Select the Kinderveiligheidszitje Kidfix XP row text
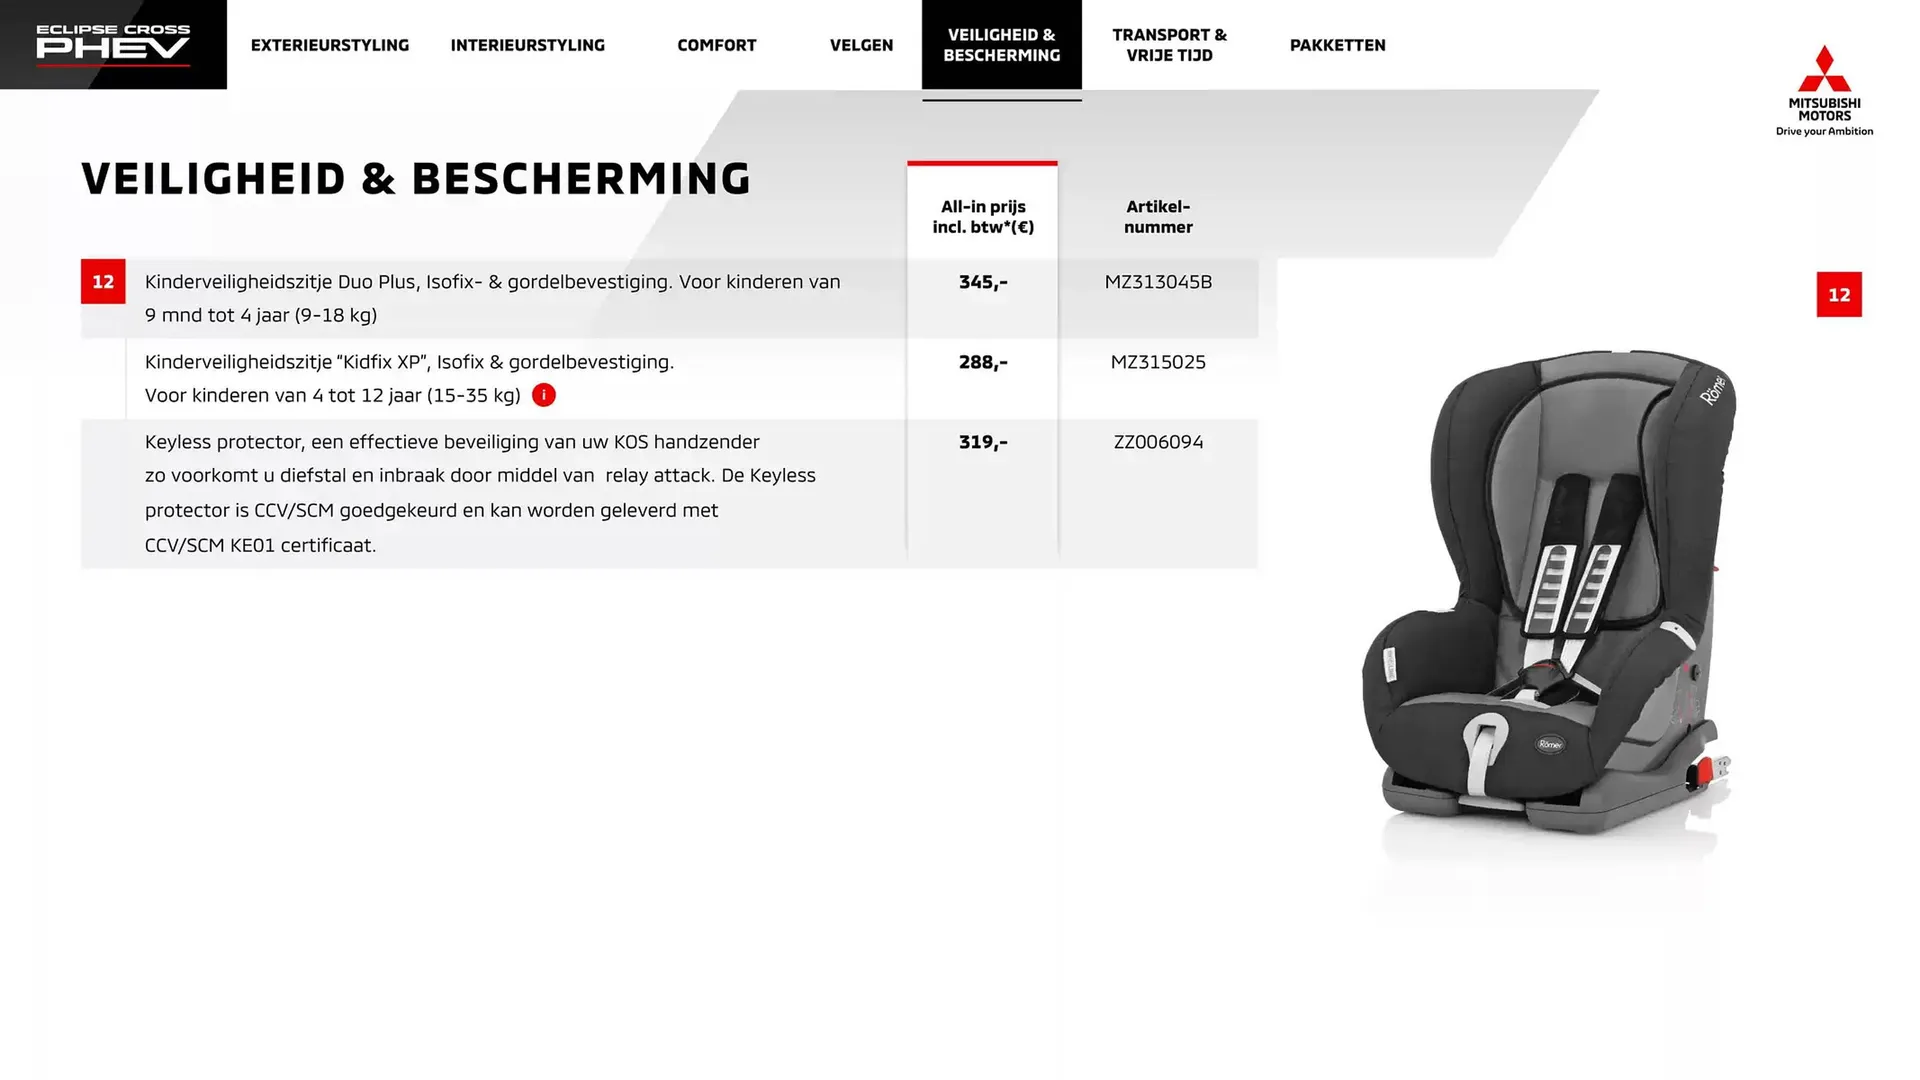This screenshot has height=1080, width=1920. pyautogui.click(x=409, y=378)
